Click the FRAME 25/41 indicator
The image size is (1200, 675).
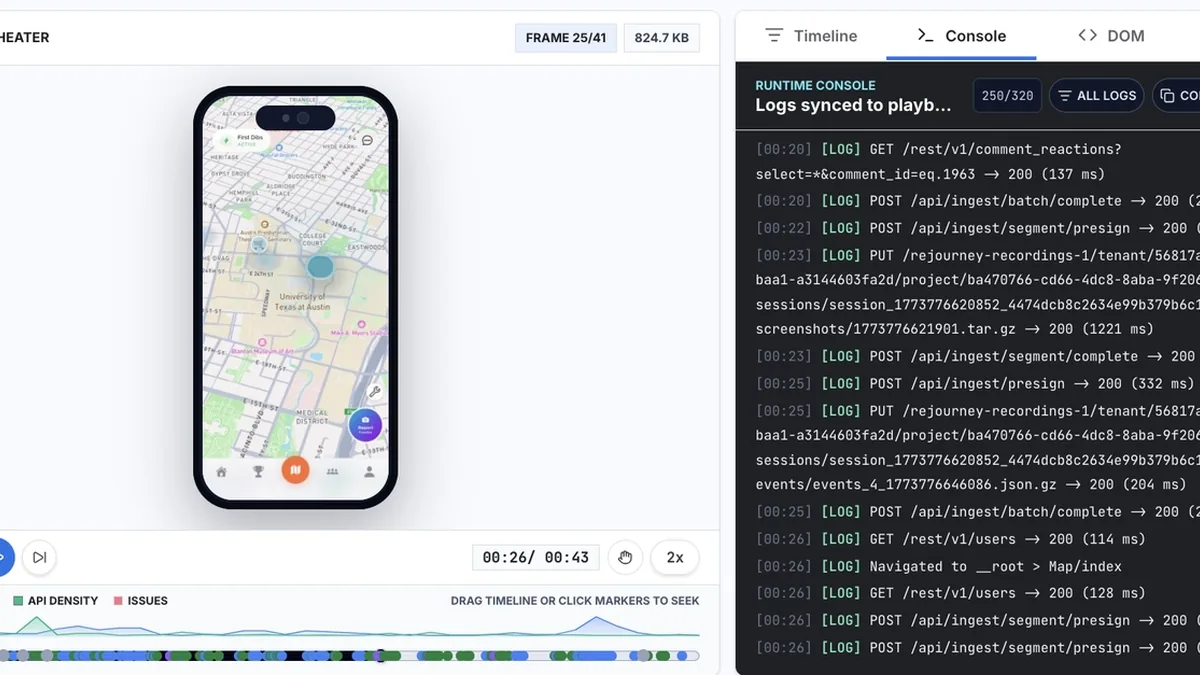point(566,38)
